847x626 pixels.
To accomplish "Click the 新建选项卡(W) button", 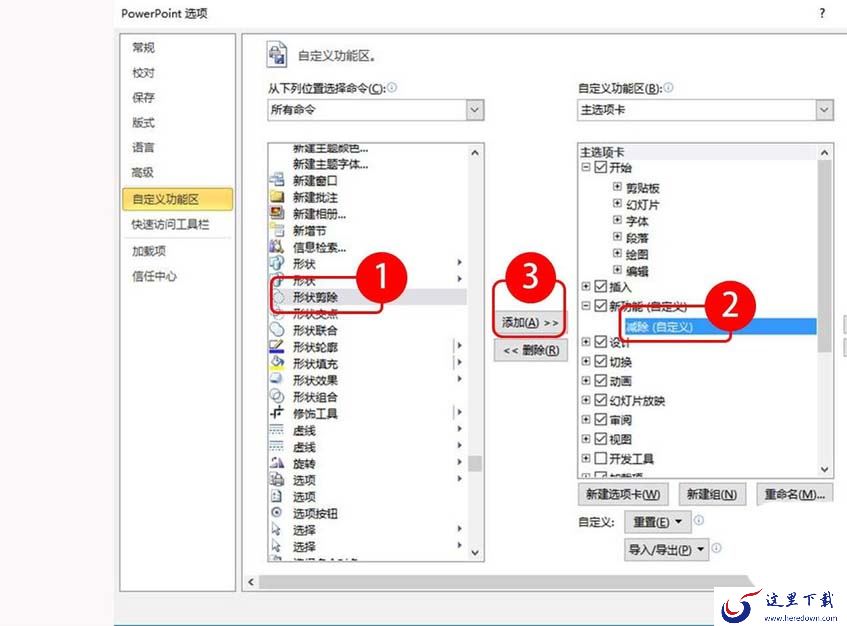I will [x=623, y=494].
